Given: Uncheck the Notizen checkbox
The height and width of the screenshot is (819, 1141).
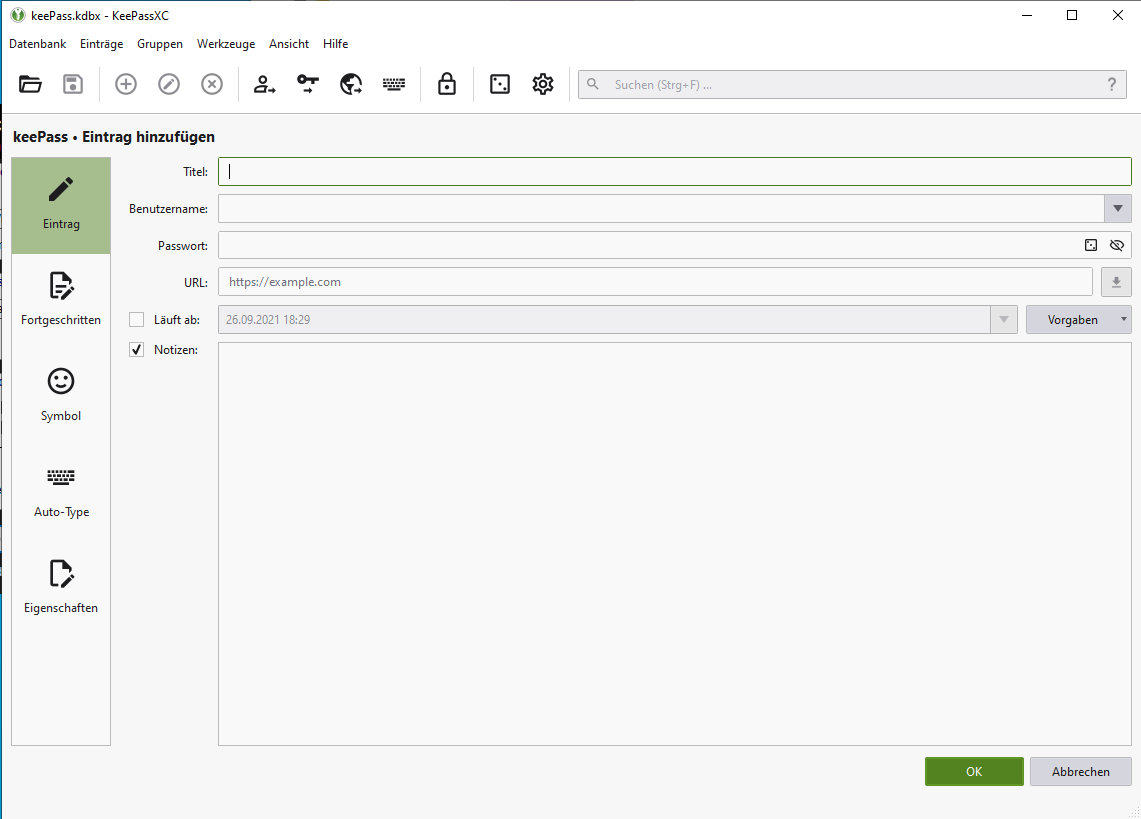Looking at the screenshot, I should point(137,350).
